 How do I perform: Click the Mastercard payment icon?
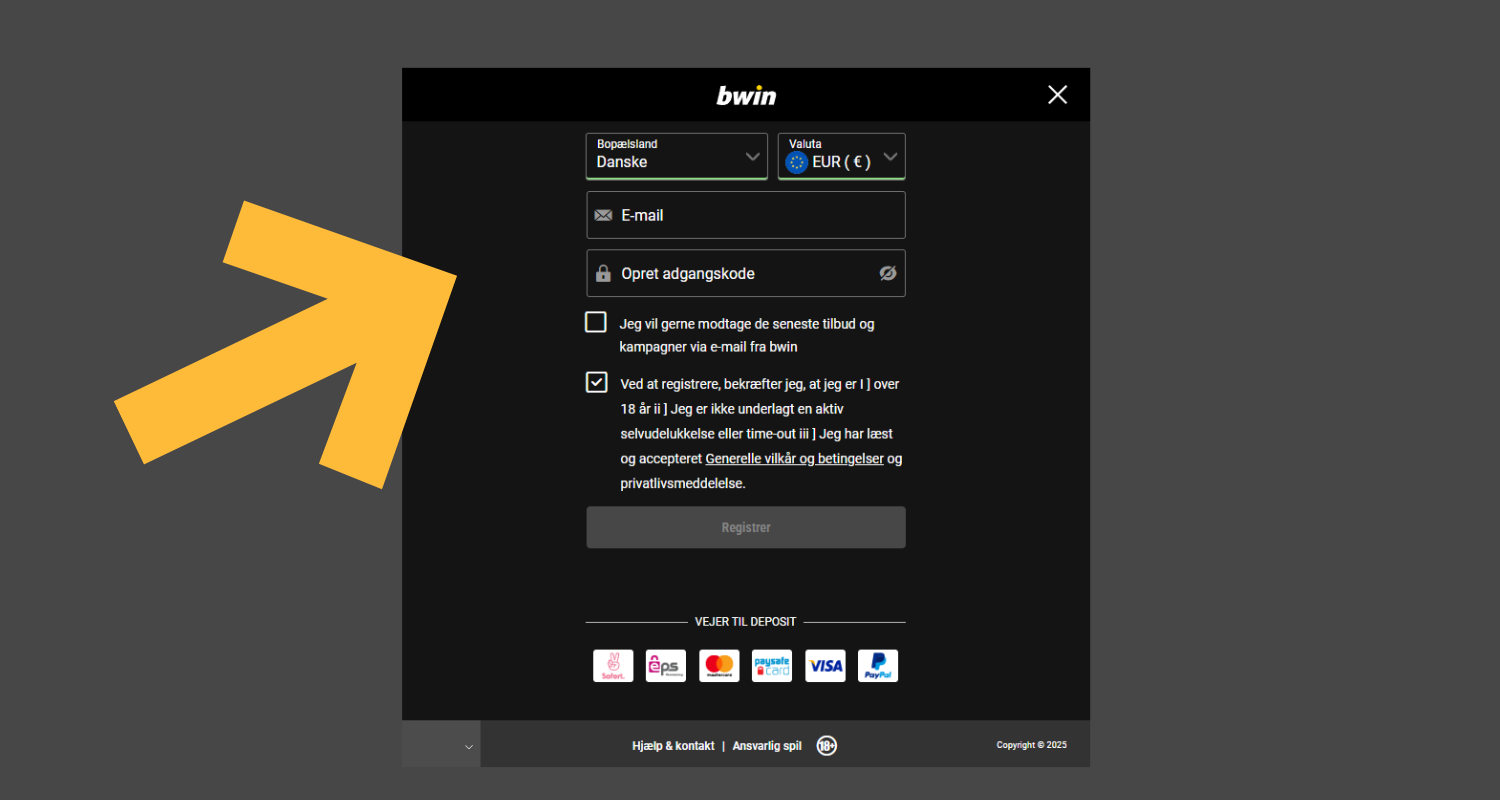(719, 666)
